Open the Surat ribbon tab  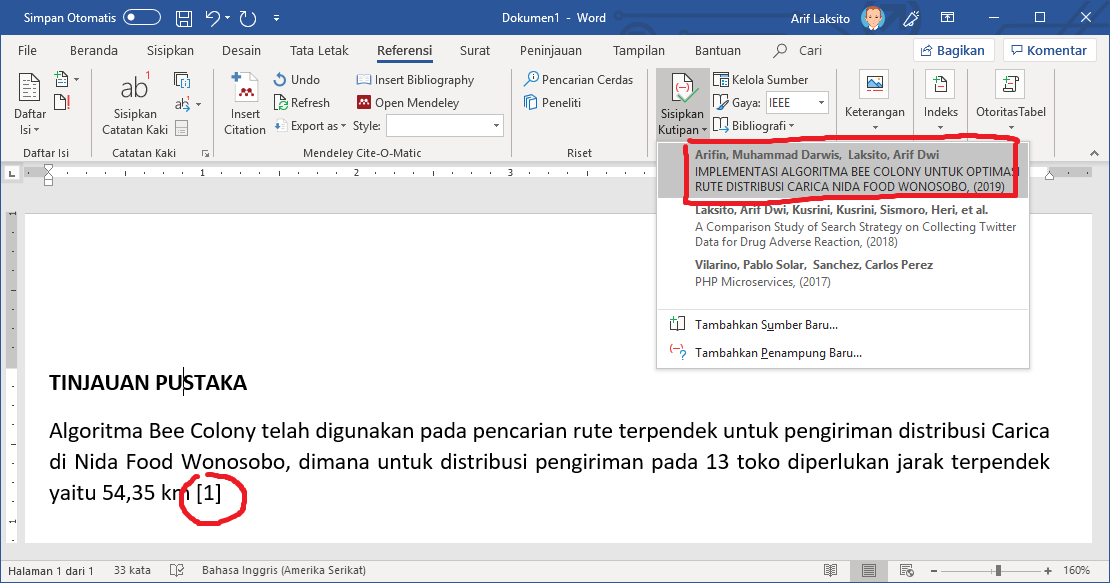click(x=474, y=49)
